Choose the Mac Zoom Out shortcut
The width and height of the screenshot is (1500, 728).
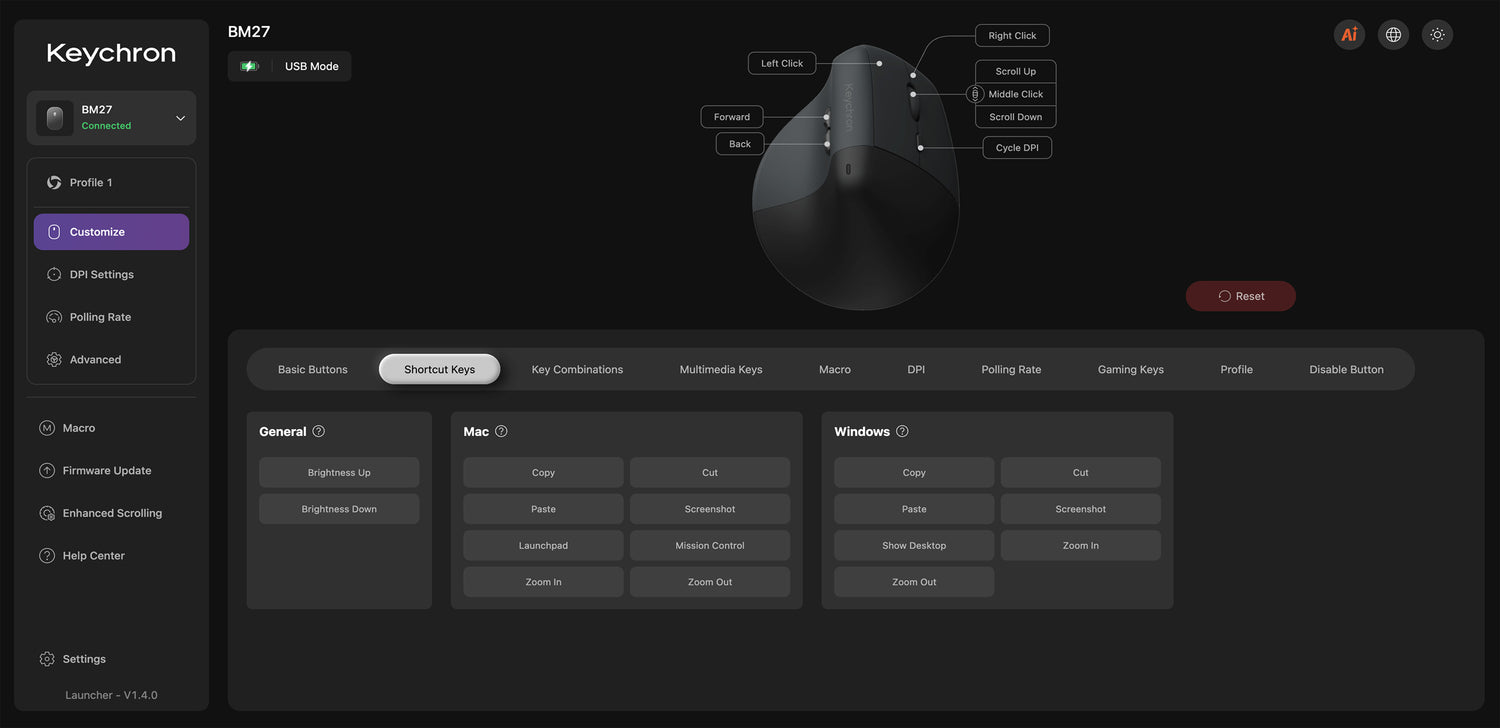tap(710, 582)
